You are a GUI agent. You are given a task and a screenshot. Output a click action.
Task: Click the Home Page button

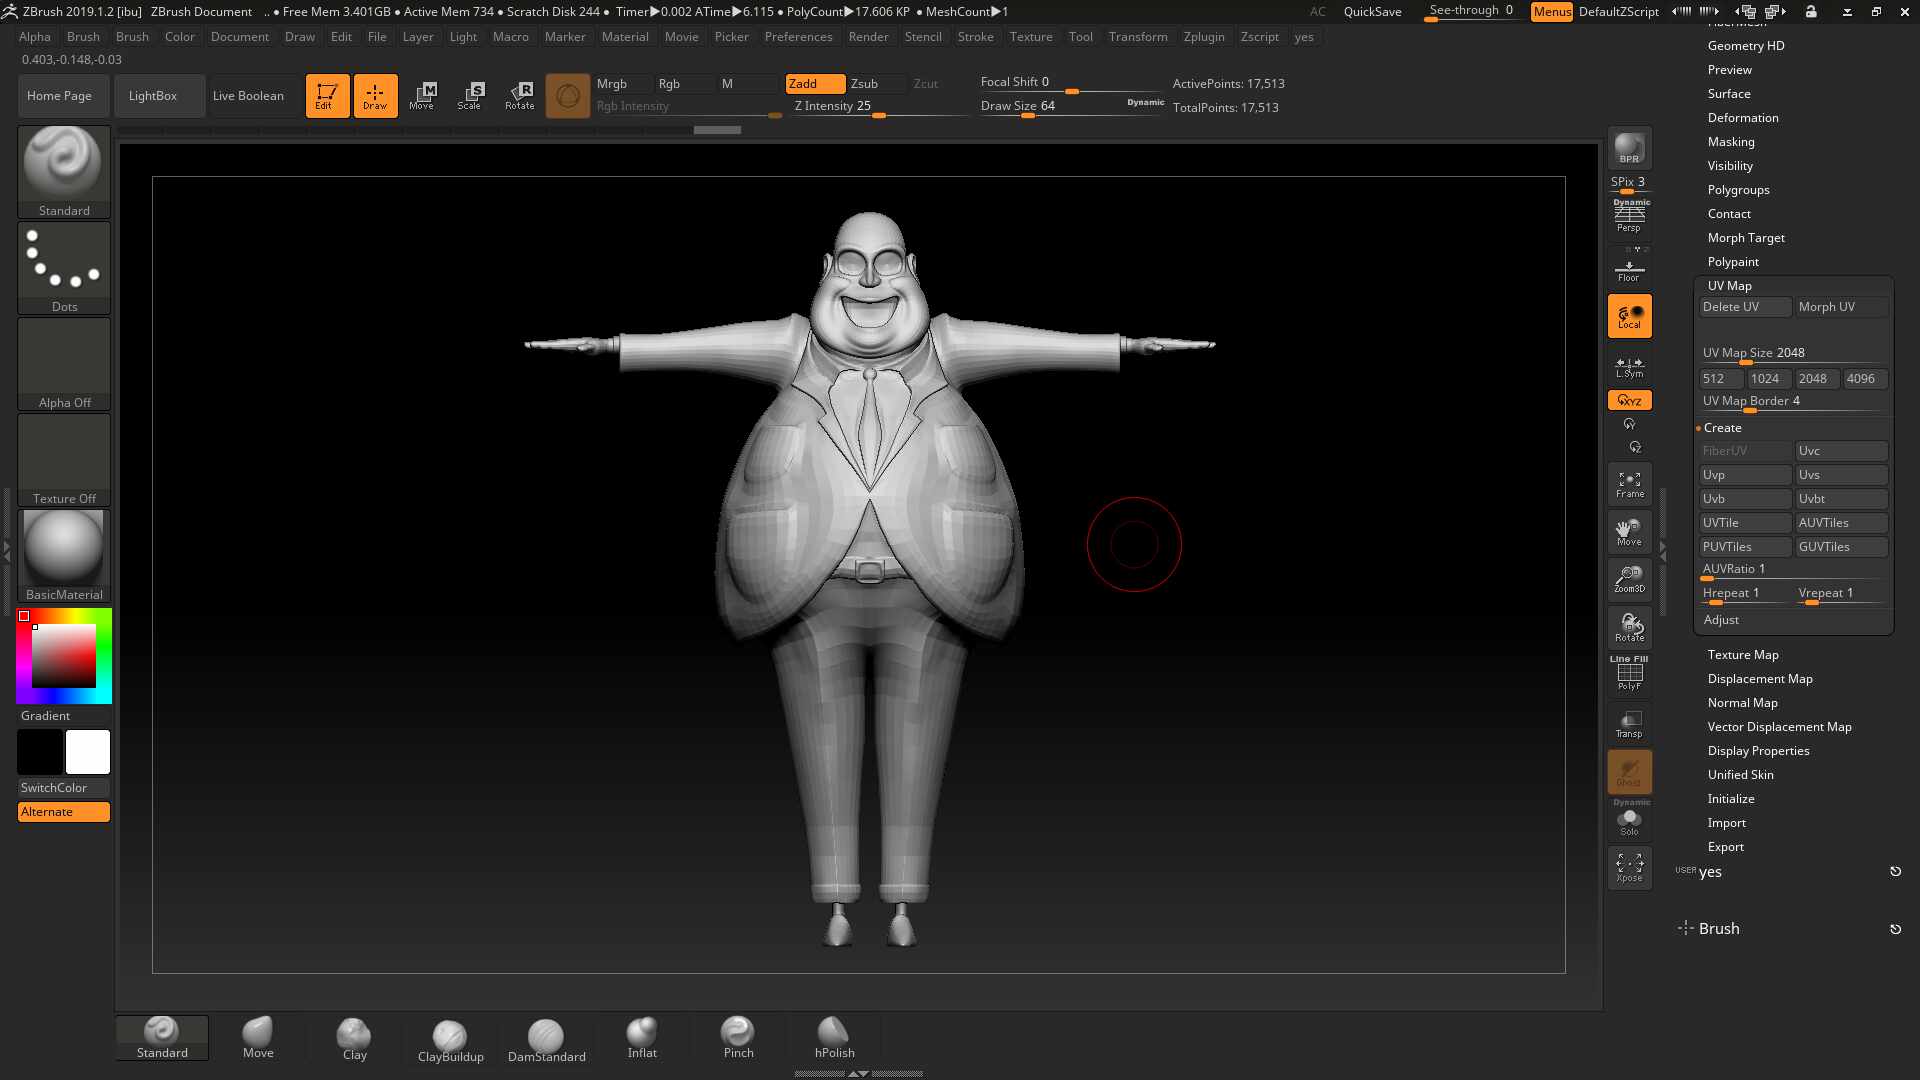click(x=64, y=96)
